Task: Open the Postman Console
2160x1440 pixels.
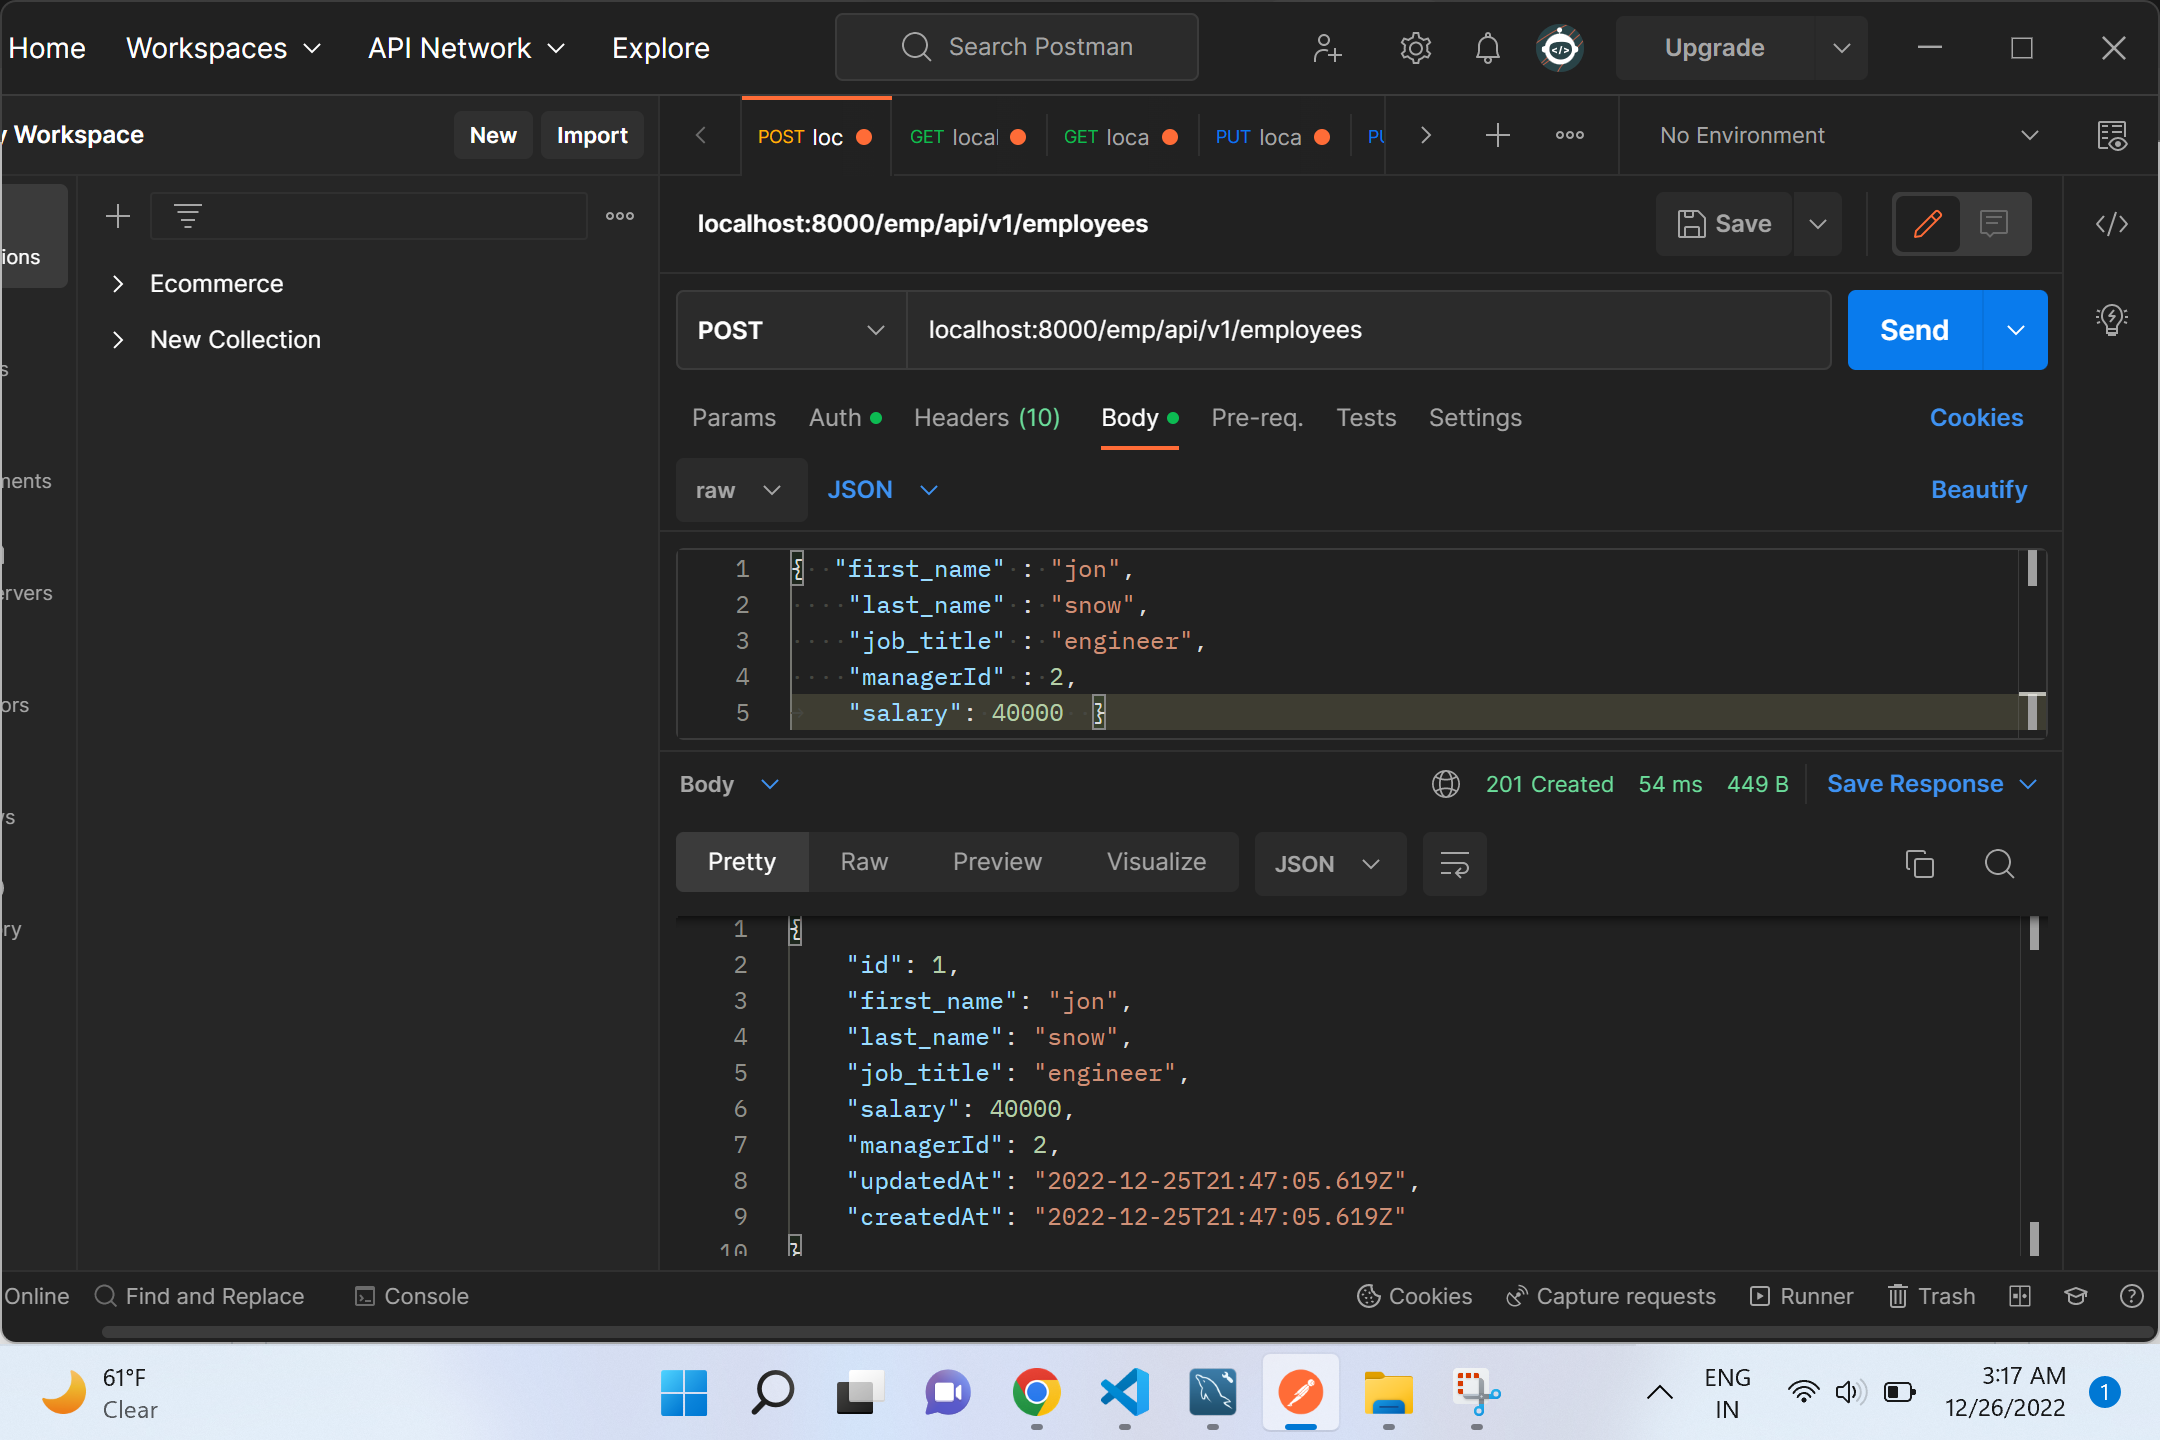Action: click(x=411, y=1296)
